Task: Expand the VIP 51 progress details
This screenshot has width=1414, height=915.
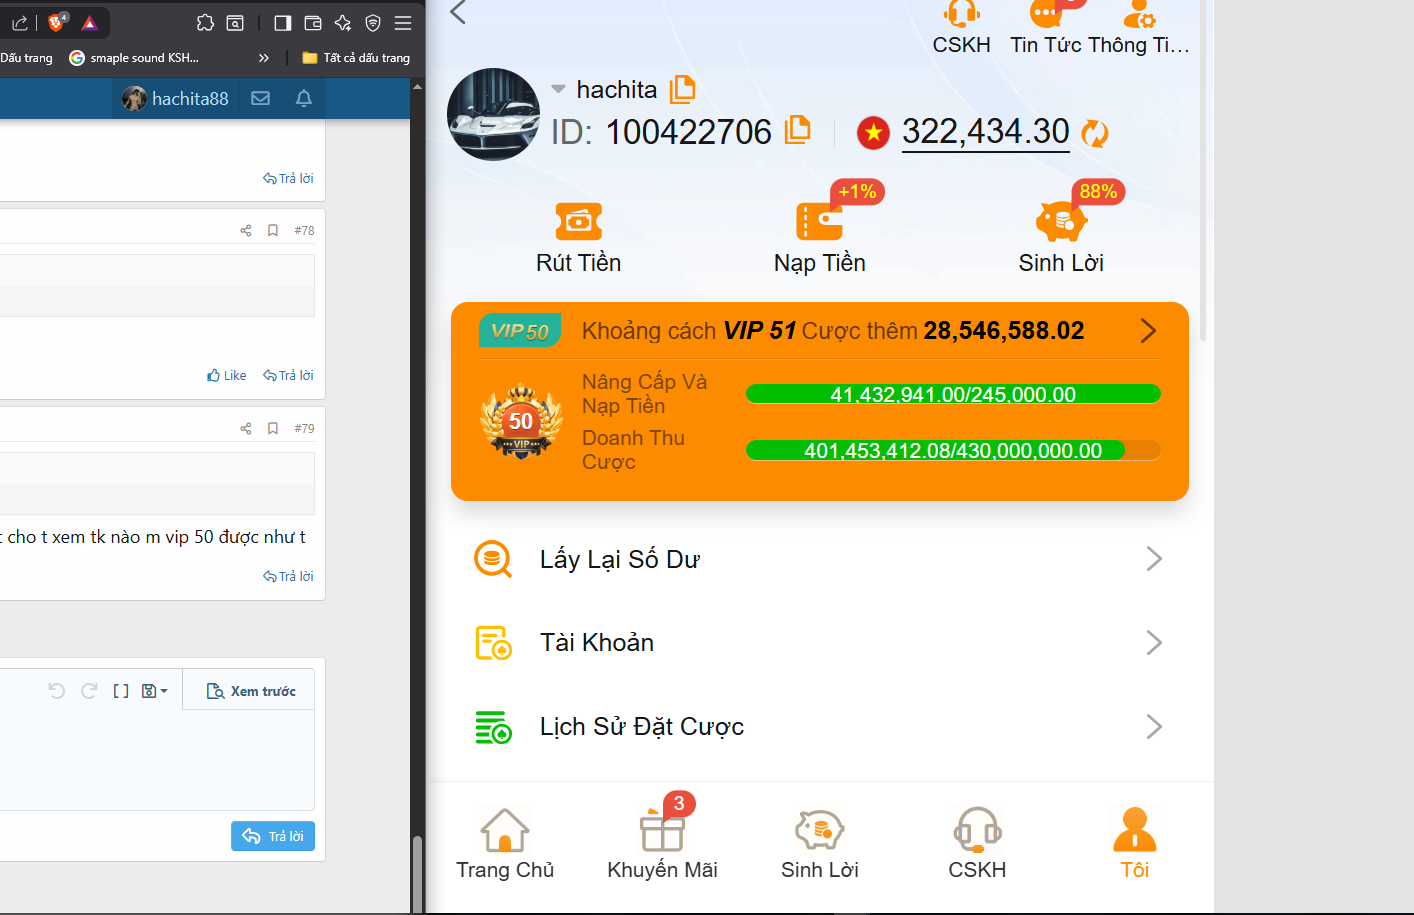Action: [x=1148, y=331]
